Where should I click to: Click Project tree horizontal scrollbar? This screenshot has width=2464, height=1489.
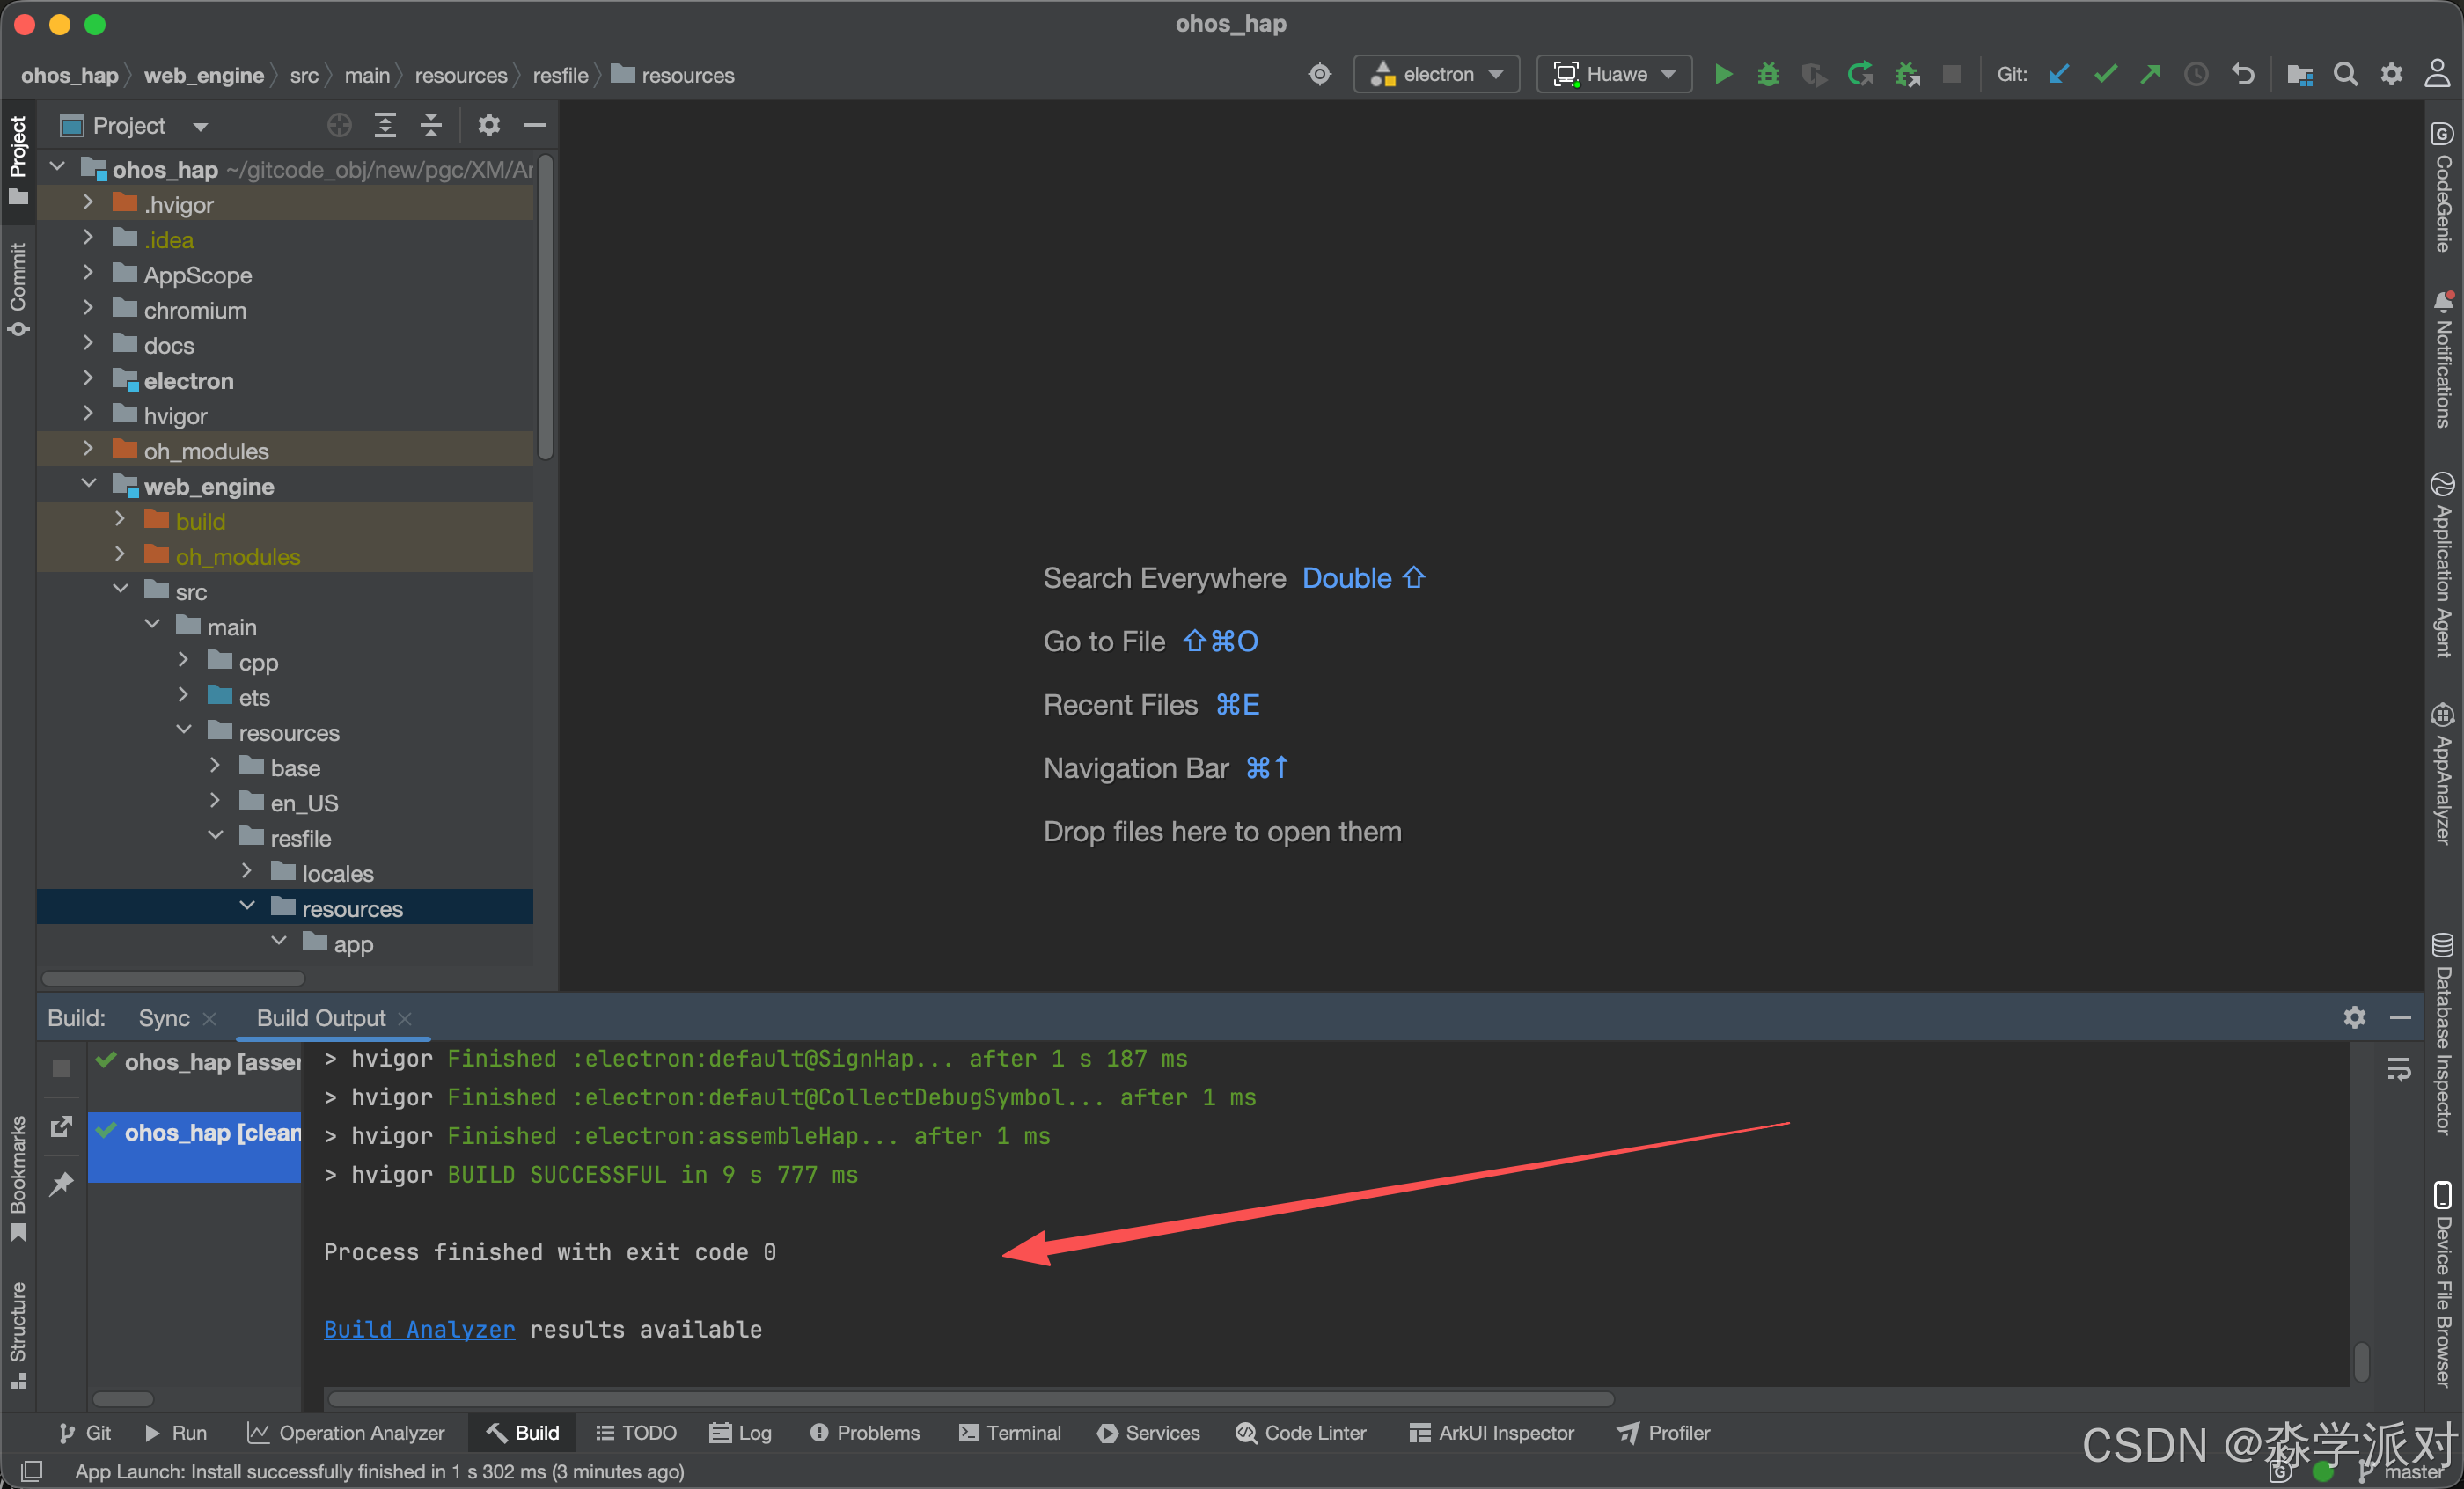173,977
